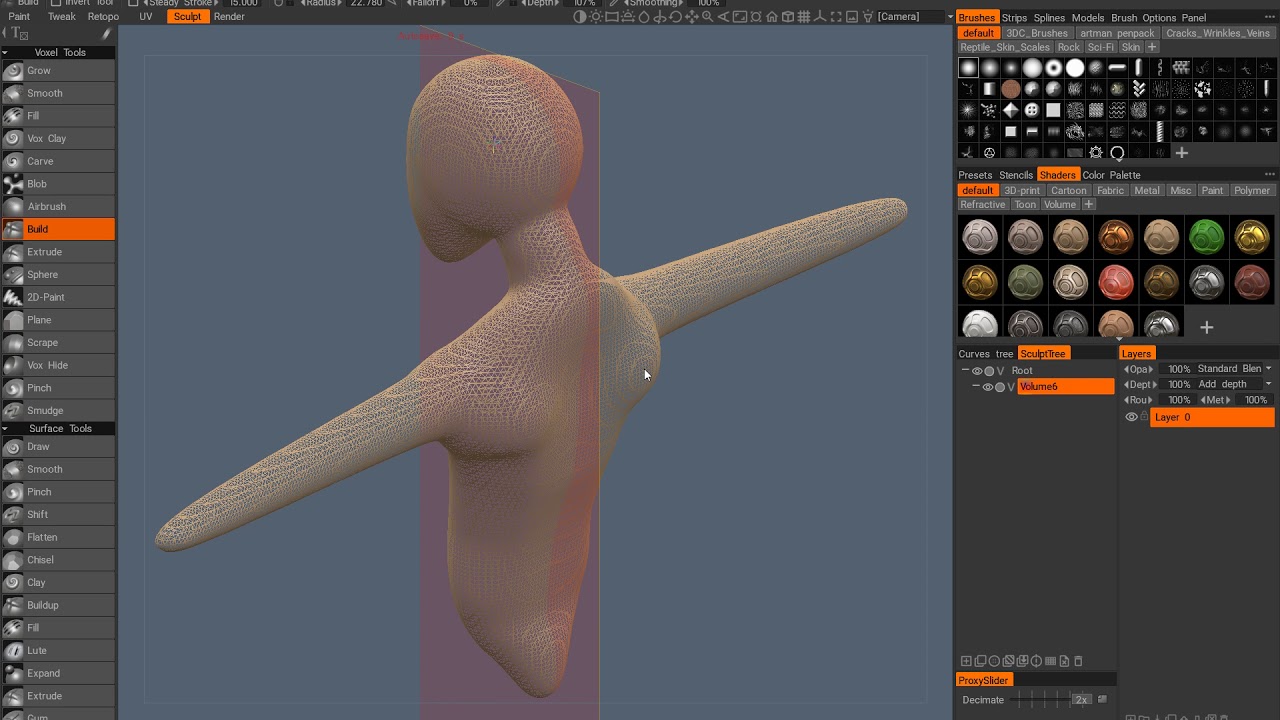This screenshot has height=720, width=1280.
Task: Select the Airbrush voxel tool
Action: pyautogui.click(x=58, y=206)
